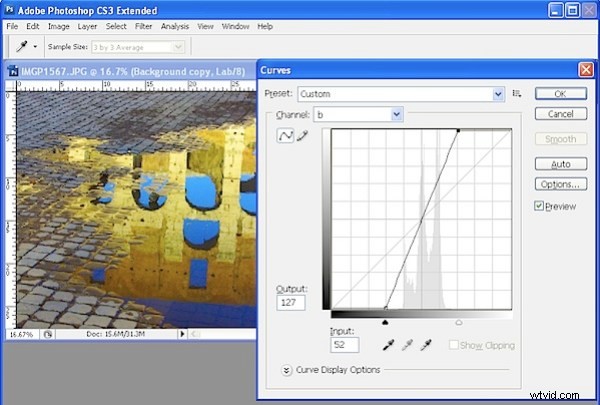The height and width of the screenshot is (405, 600).
Task: Open the Sample Size dropdown
Action: coord(138,47)
